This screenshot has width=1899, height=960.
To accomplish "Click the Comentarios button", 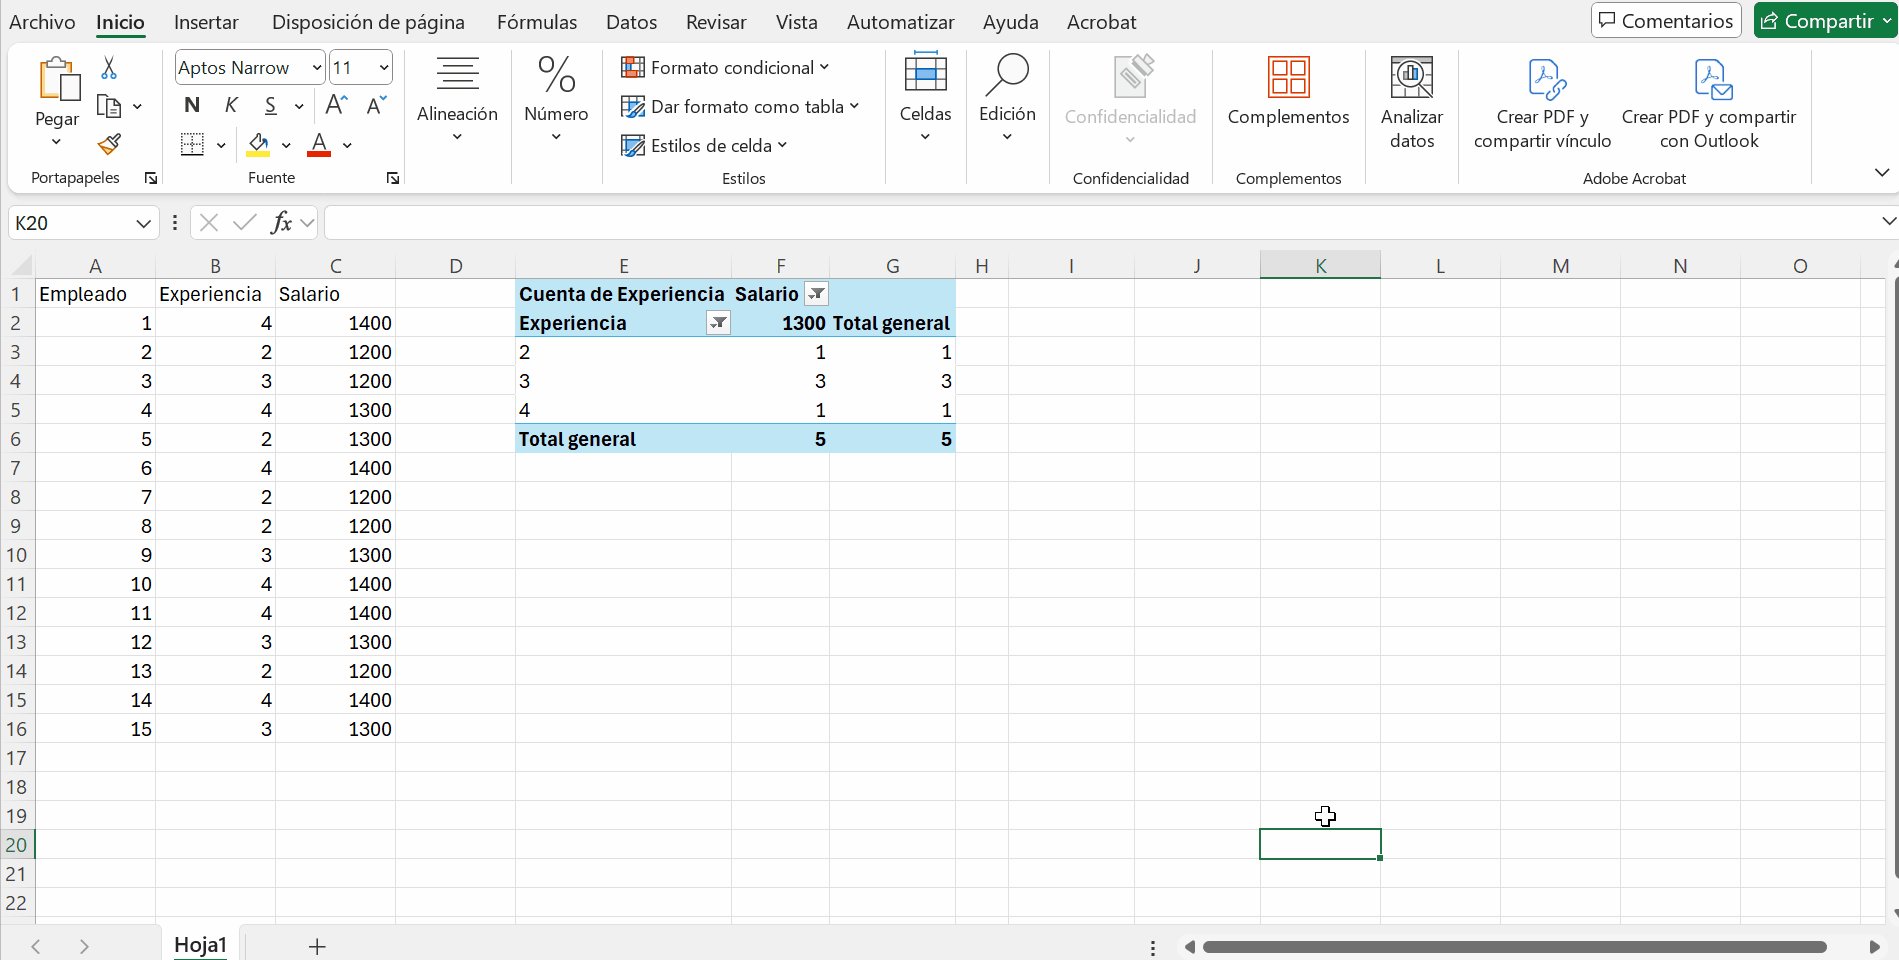I will coord(1666,21).
